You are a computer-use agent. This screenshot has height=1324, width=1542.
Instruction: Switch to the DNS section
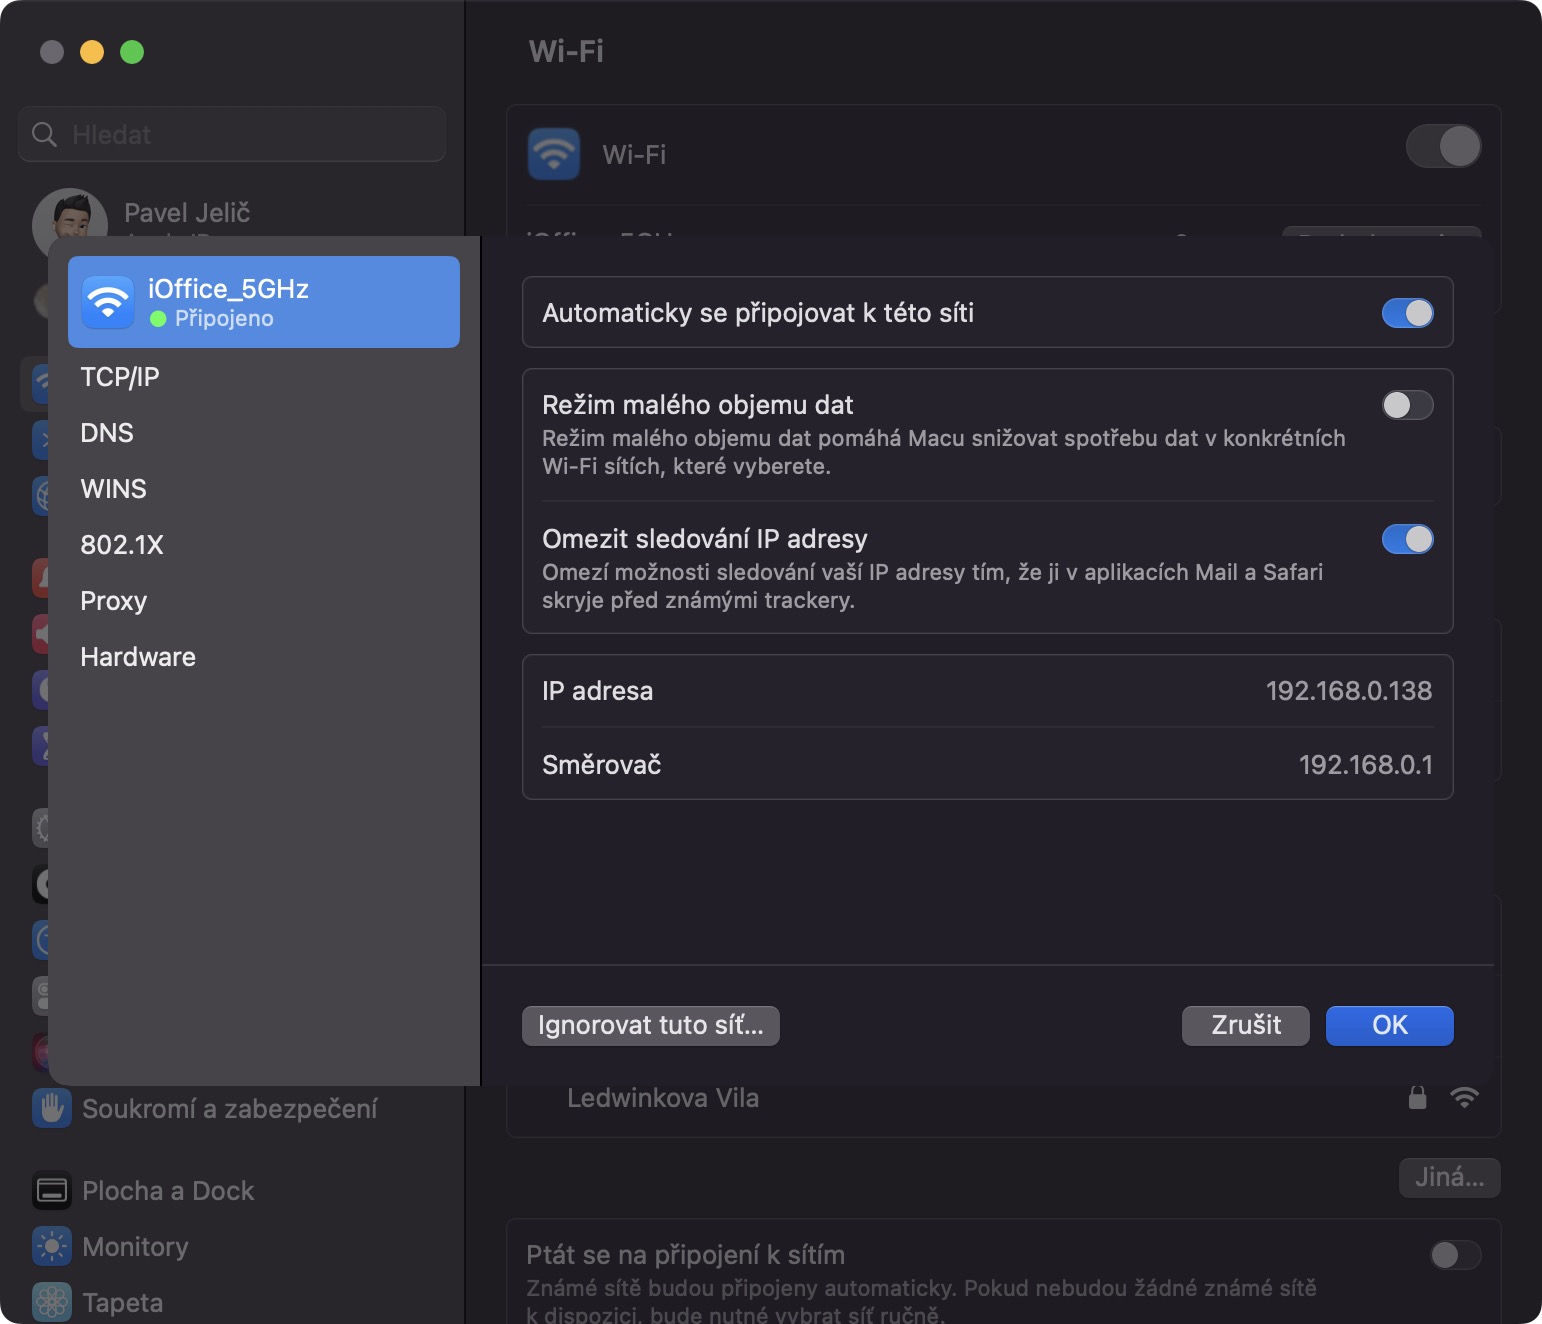107,433
